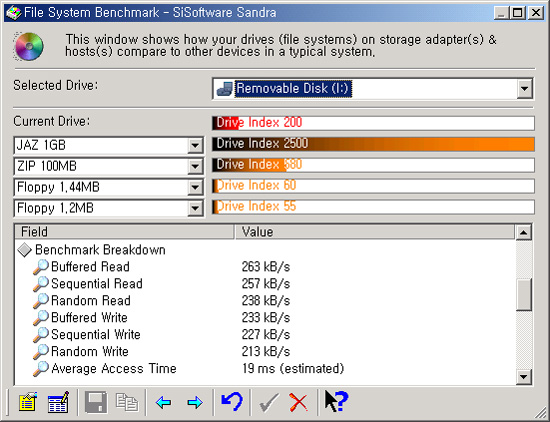Click the floppy disk Save icon
550x422 pixels.
pyautogui.click(x=96, y=402)
